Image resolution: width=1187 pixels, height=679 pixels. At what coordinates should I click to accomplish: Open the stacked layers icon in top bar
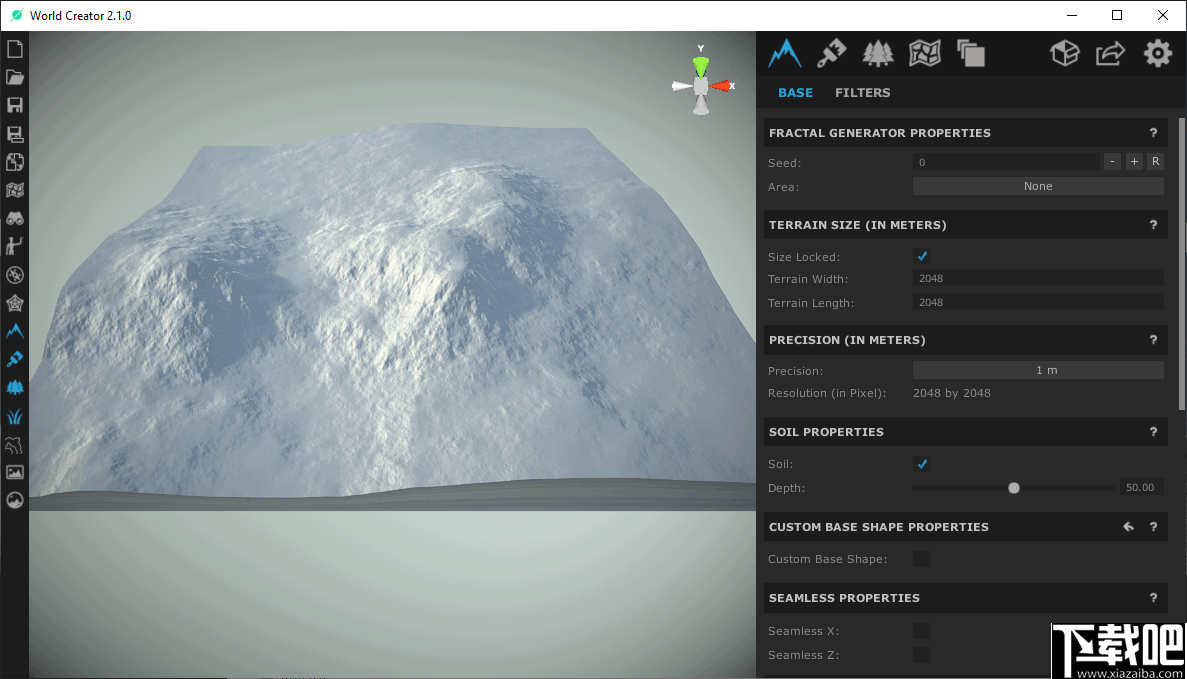point(970,52)
